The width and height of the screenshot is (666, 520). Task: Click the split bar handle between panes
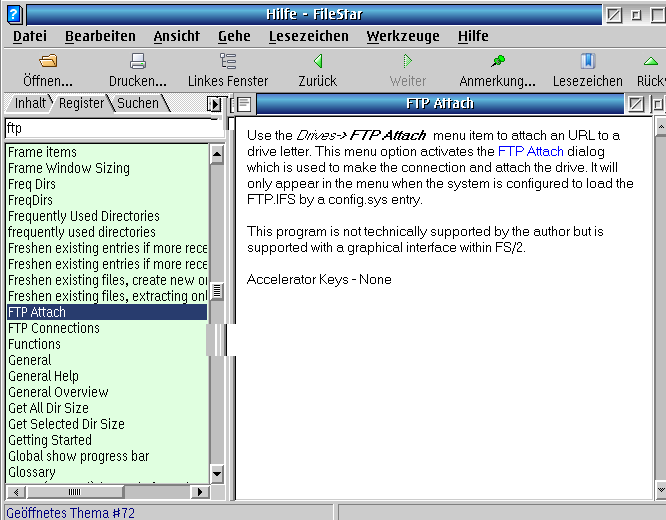click(220, 340)
